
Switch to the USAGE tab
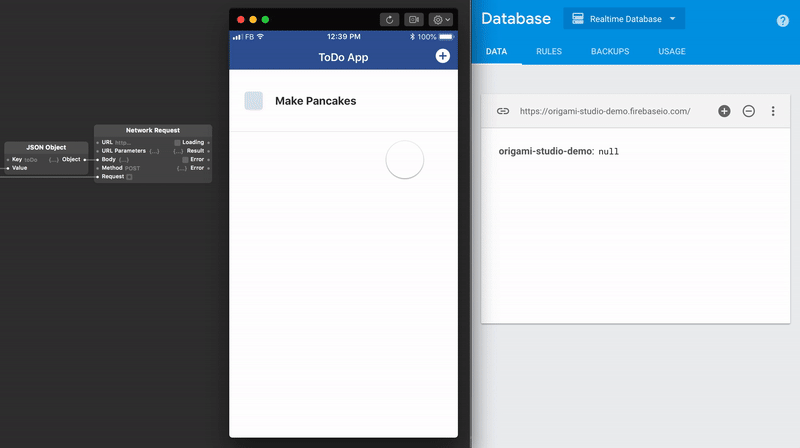pyautogui.click(x=672, y=52)
